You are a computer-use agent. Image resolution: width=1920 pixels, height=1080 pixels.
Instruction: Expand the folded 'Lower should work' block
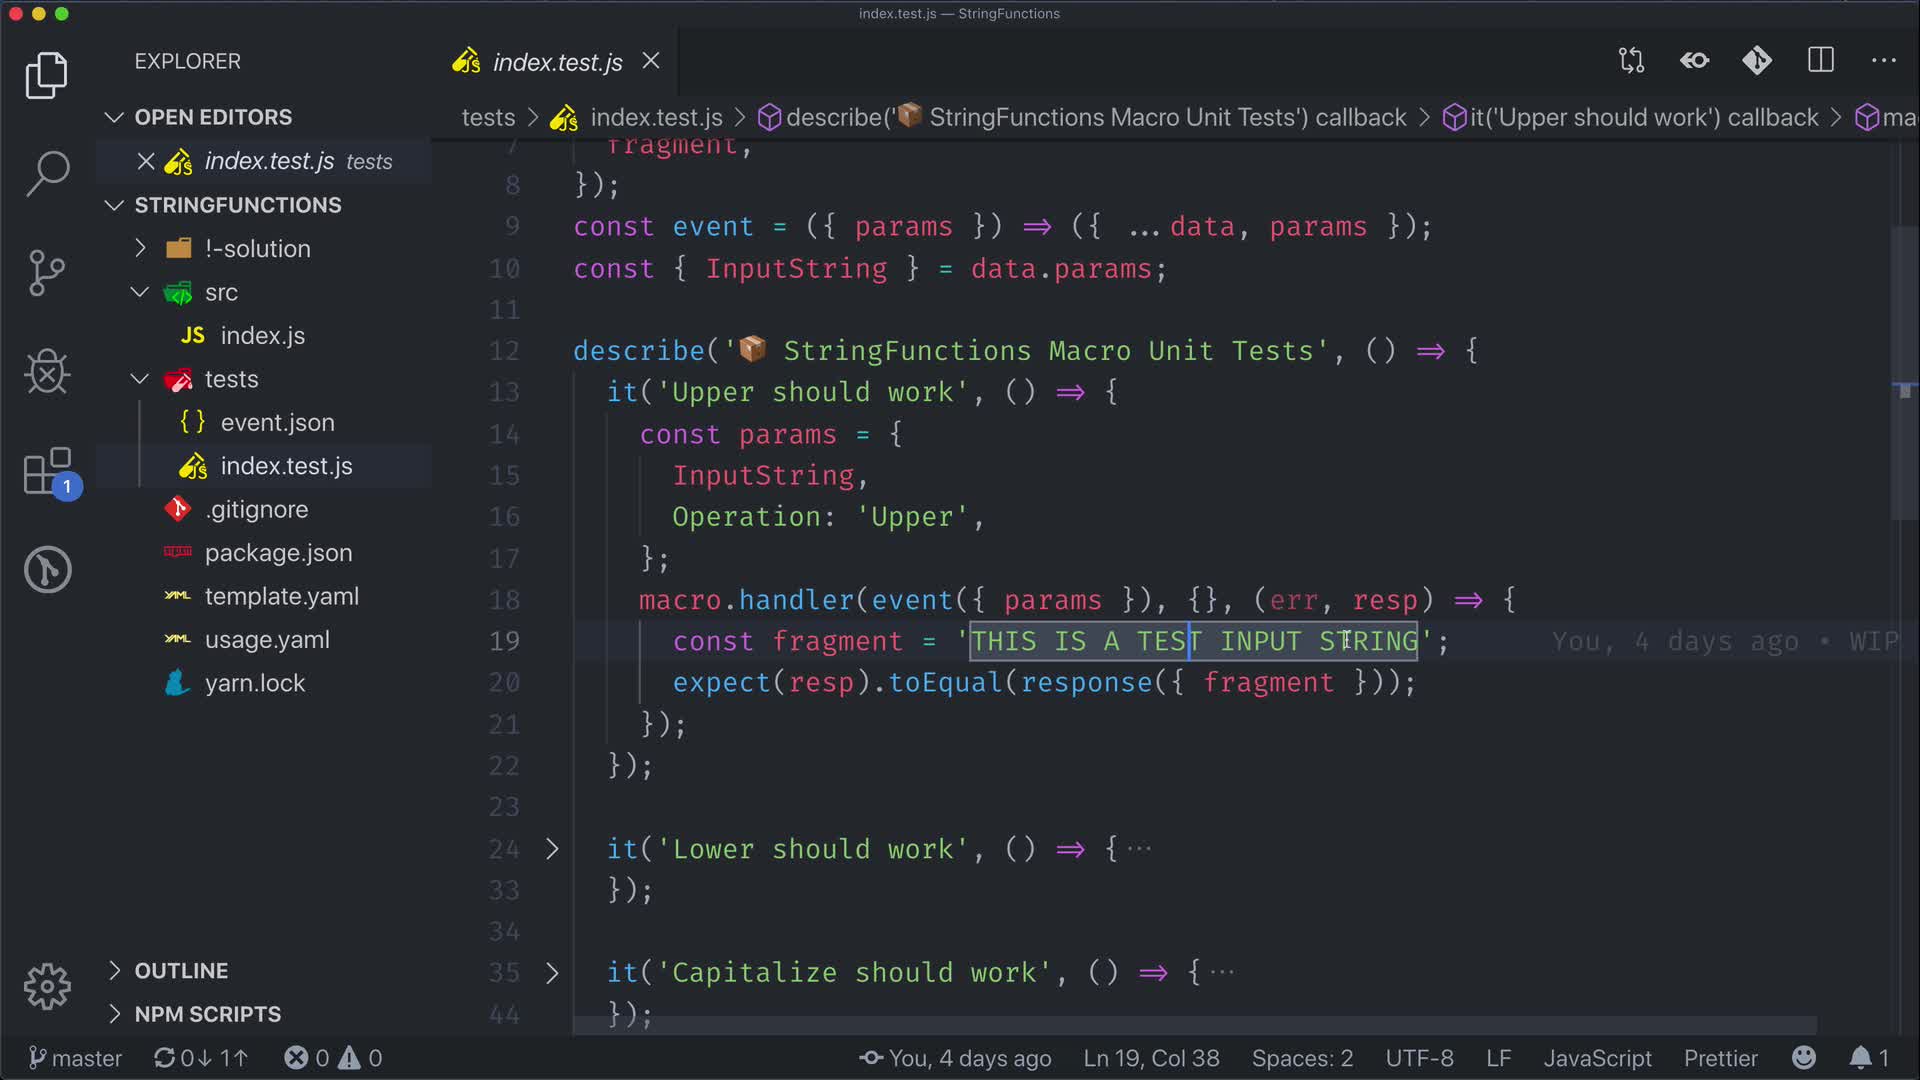tap(552, 849)
